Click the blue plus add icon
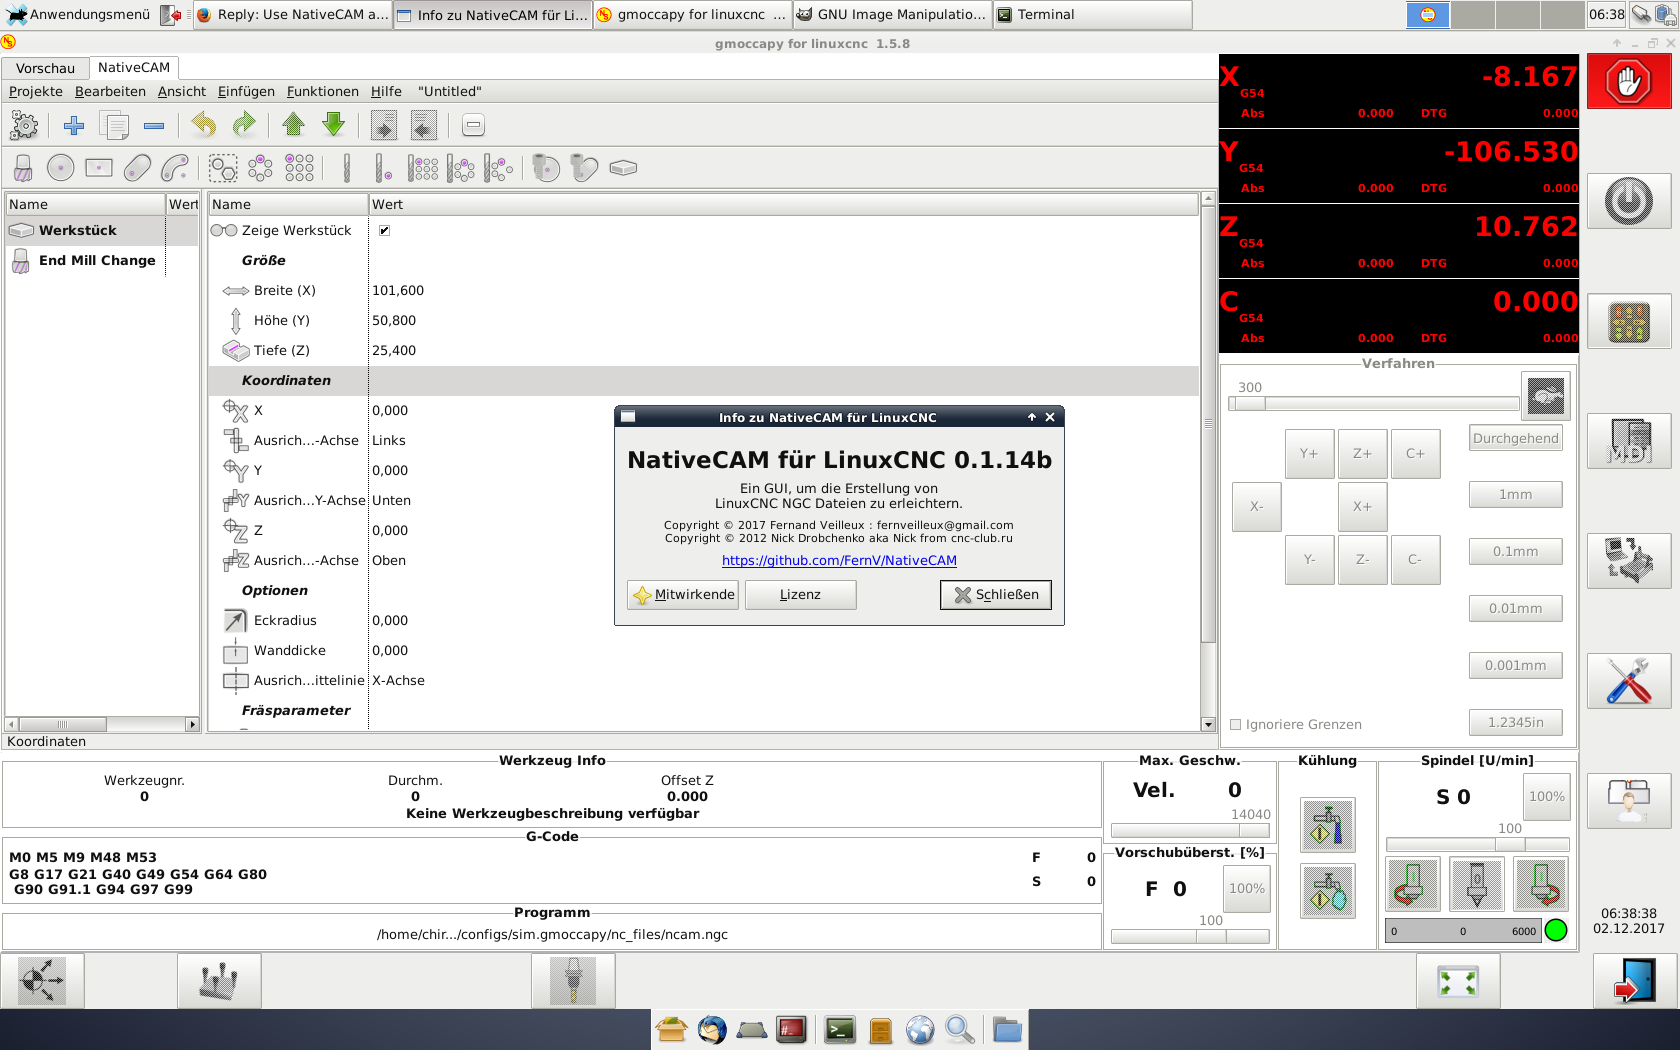Viewport: 1680px width, 1050px height. pos(73,125)
